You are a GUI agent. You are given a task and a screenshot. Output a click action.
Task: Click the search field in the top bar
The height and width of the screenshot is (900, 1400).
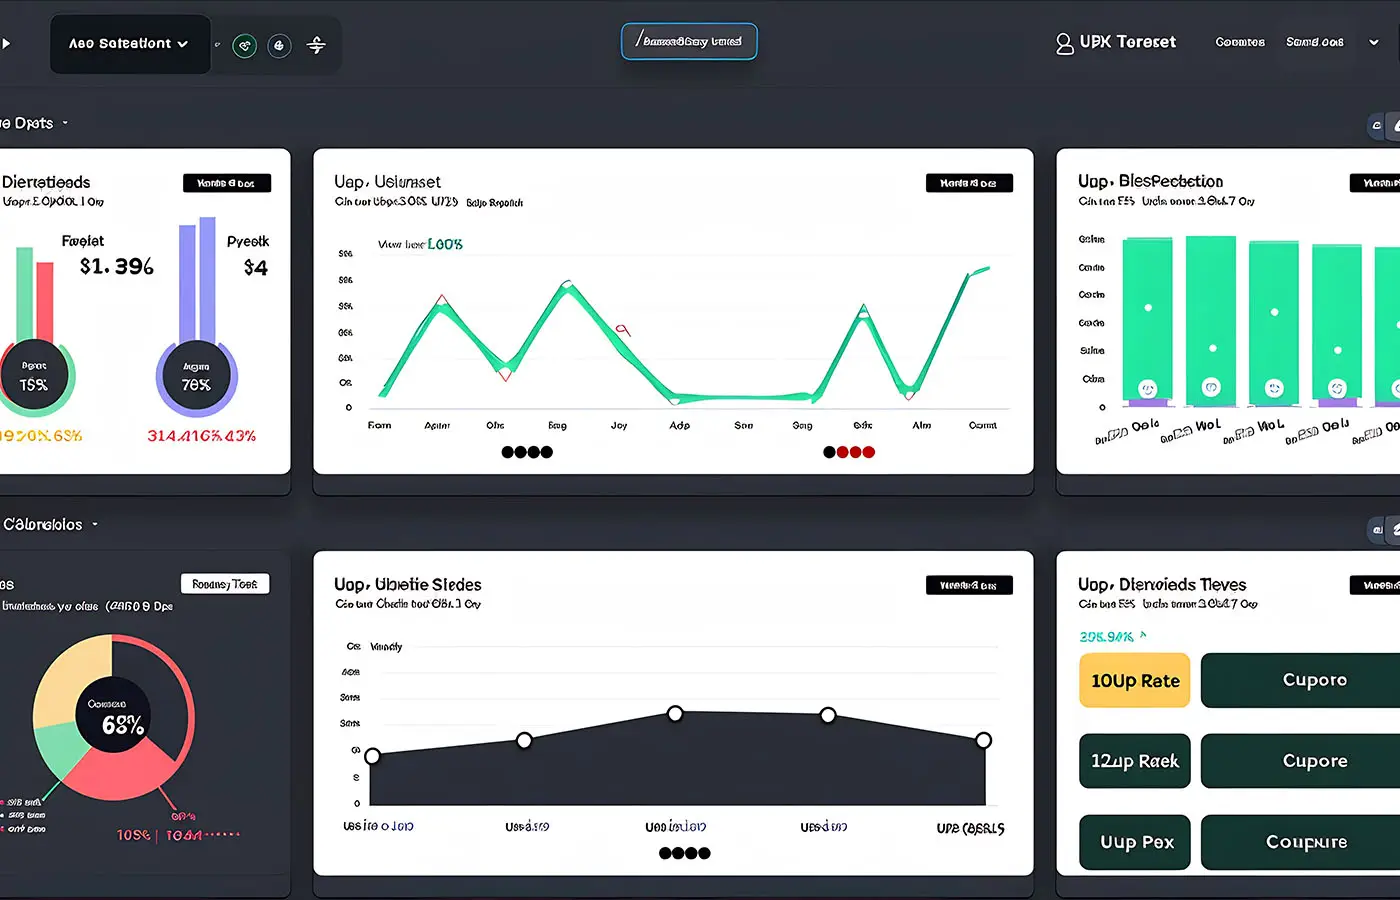689,42
